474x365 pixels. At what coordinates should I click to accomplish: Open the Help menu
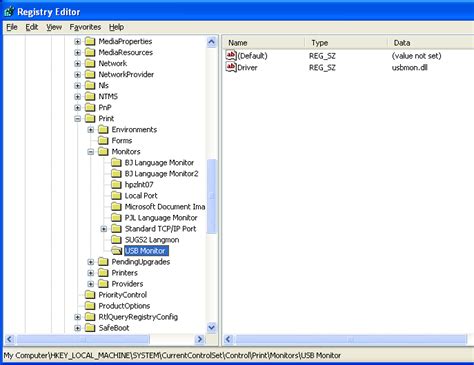116,27
